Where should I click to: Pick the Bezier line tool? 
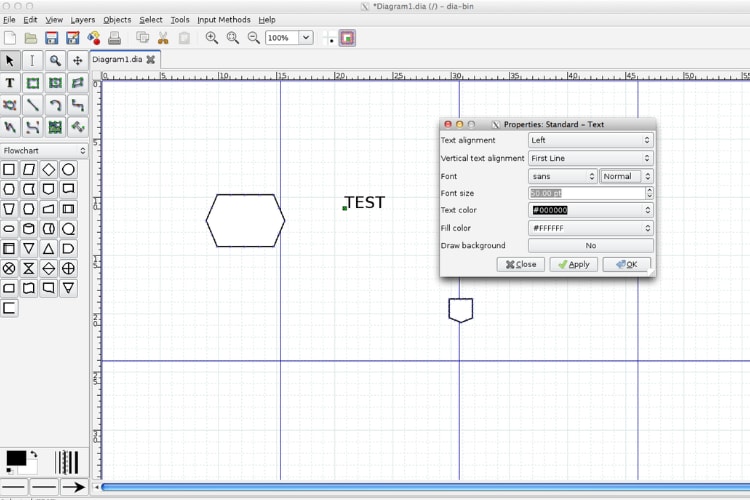(32, 127)
